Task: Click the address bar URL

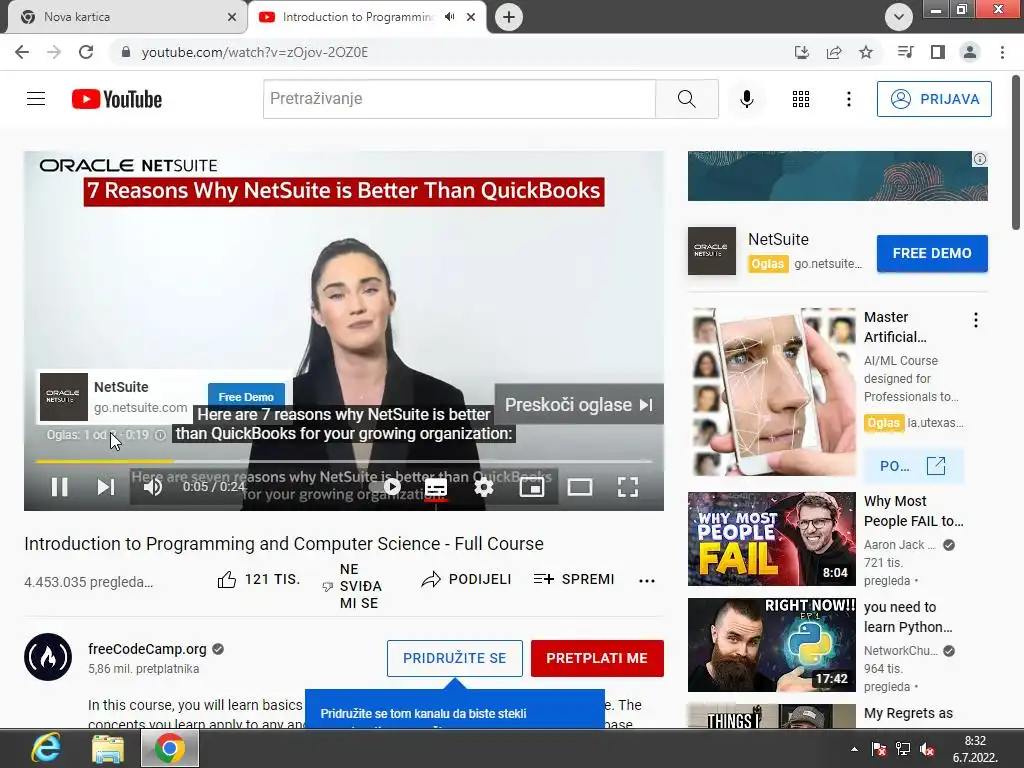Action: 255,52
